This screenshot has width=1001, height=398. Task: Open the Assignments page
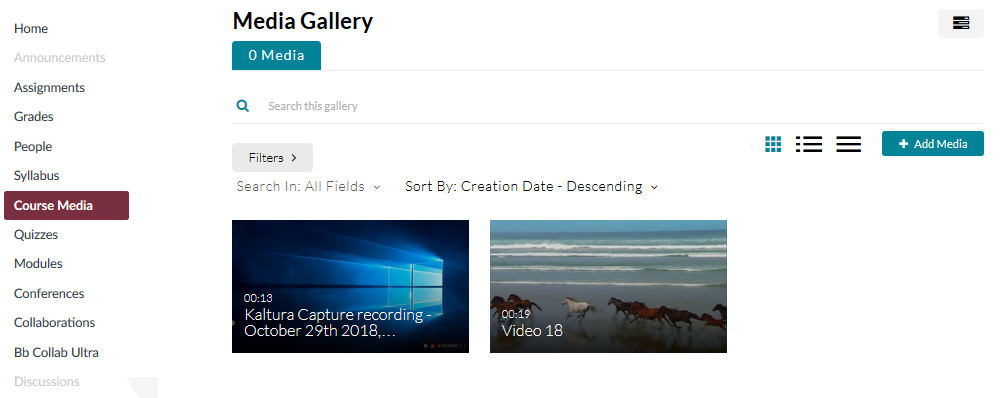pyautogui.click(x=49, y=88)
